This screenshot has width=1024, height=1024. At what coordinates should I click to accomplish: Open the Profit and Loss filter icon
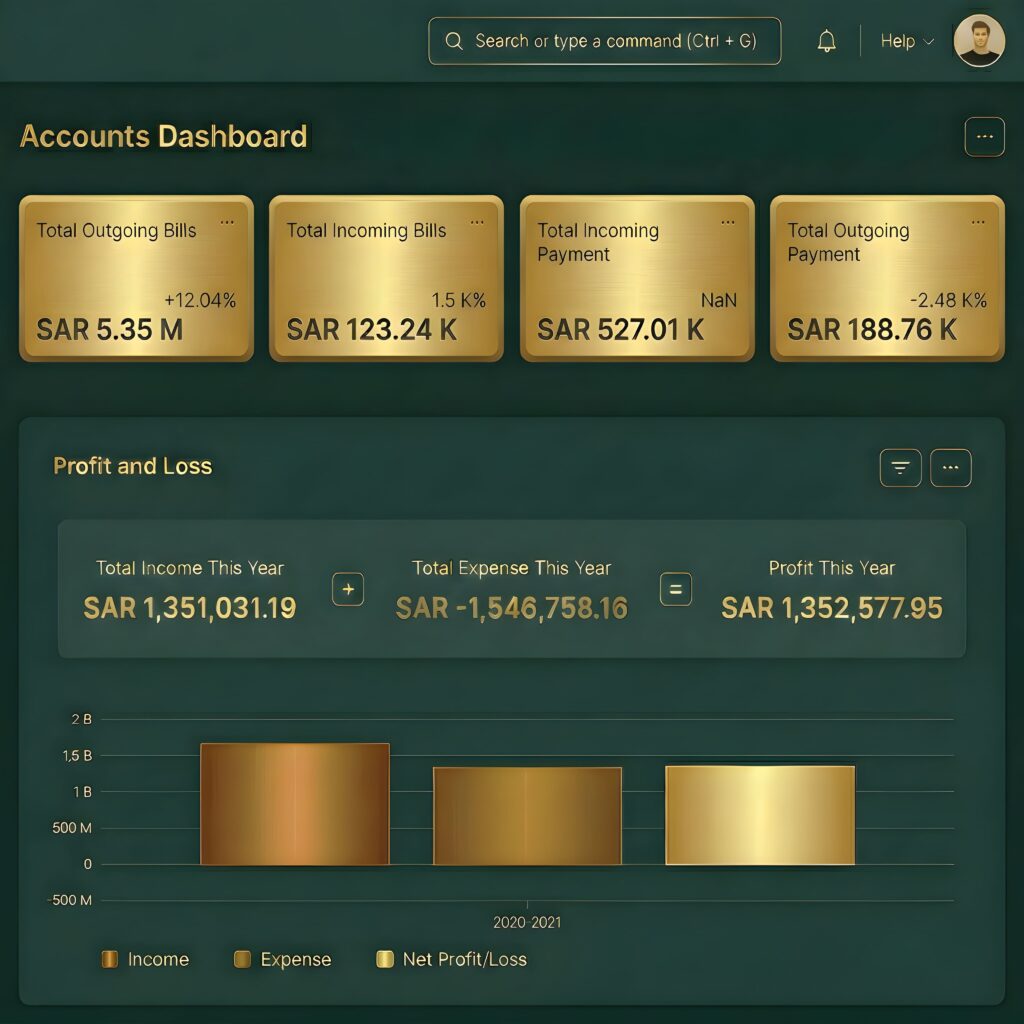900,467
